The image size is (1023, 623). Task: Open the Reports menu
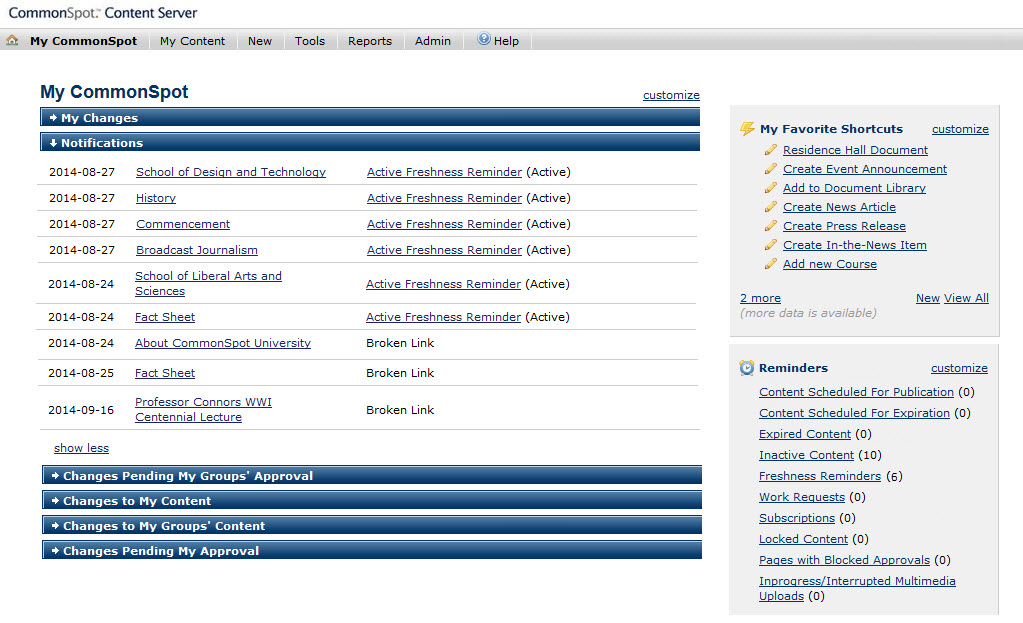(x=370, y=40)
